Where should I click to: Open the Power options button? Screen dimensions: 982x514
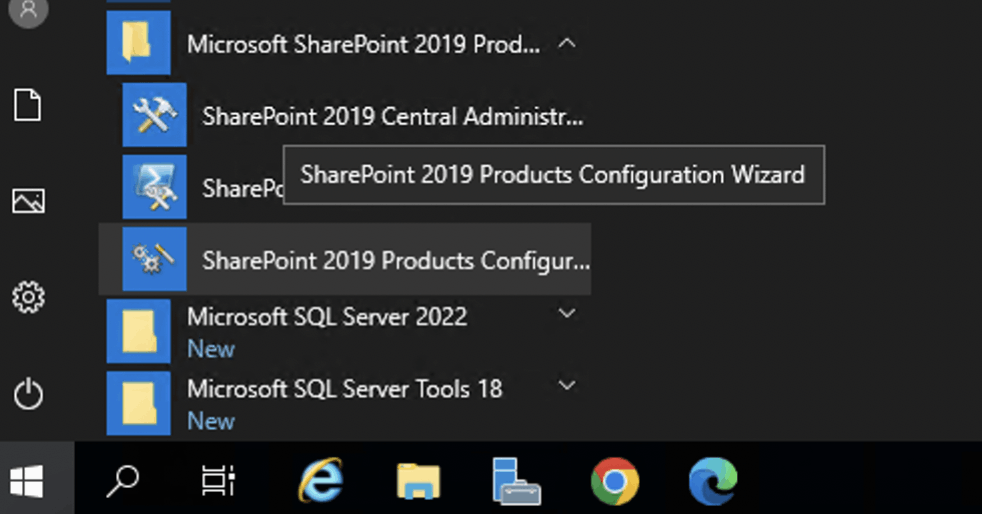click(x=28, y=394)
